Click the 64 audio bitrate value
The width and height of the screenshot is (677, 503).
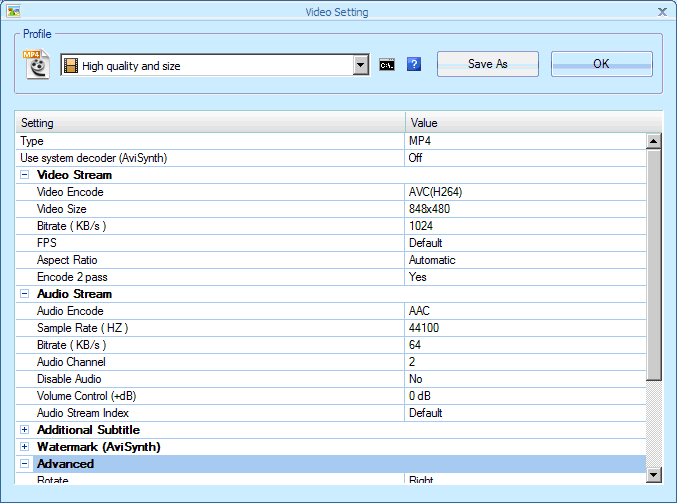(x=414, y=345)
